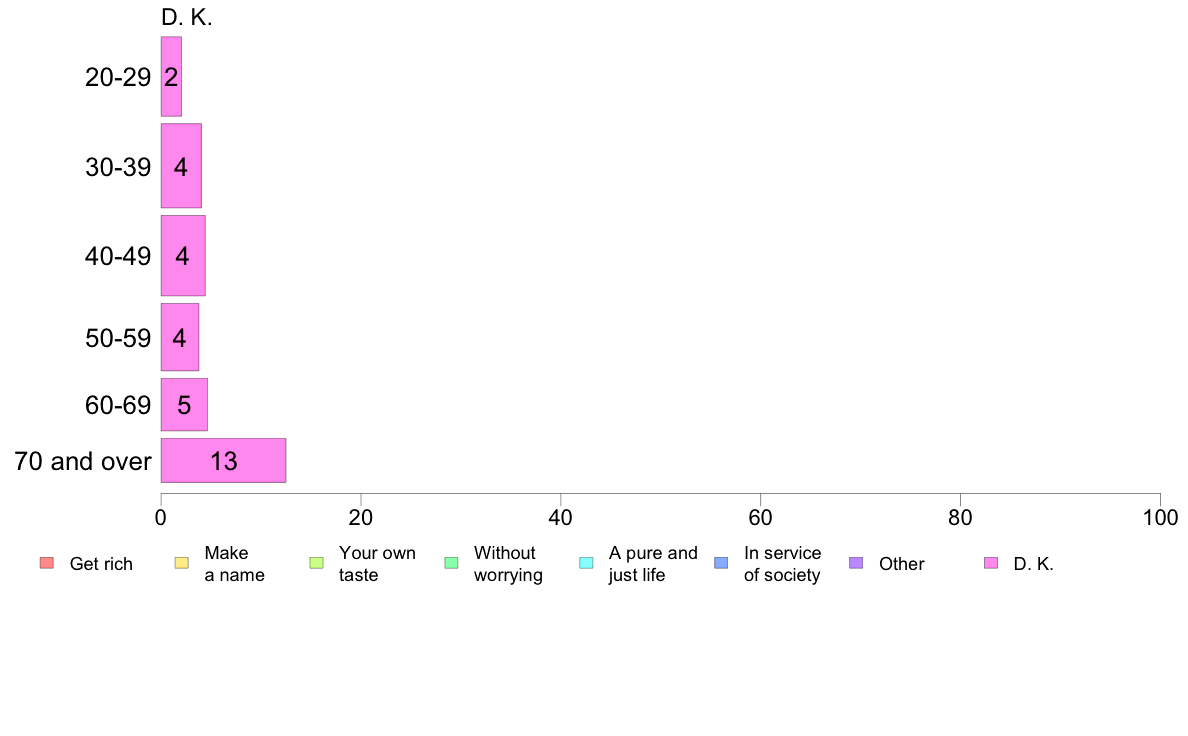Click the 70 and over bar labeled 13
1188x736 pixels.
point(224,460)
